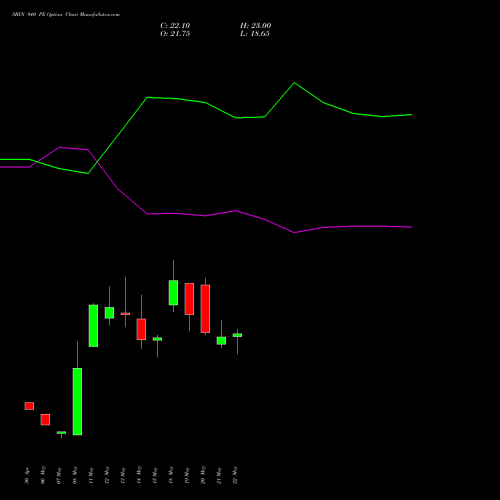The height and width of the screenshot is (500, 500).
Task: Click the '13 May' date axis label
Action: coord(123,475)
